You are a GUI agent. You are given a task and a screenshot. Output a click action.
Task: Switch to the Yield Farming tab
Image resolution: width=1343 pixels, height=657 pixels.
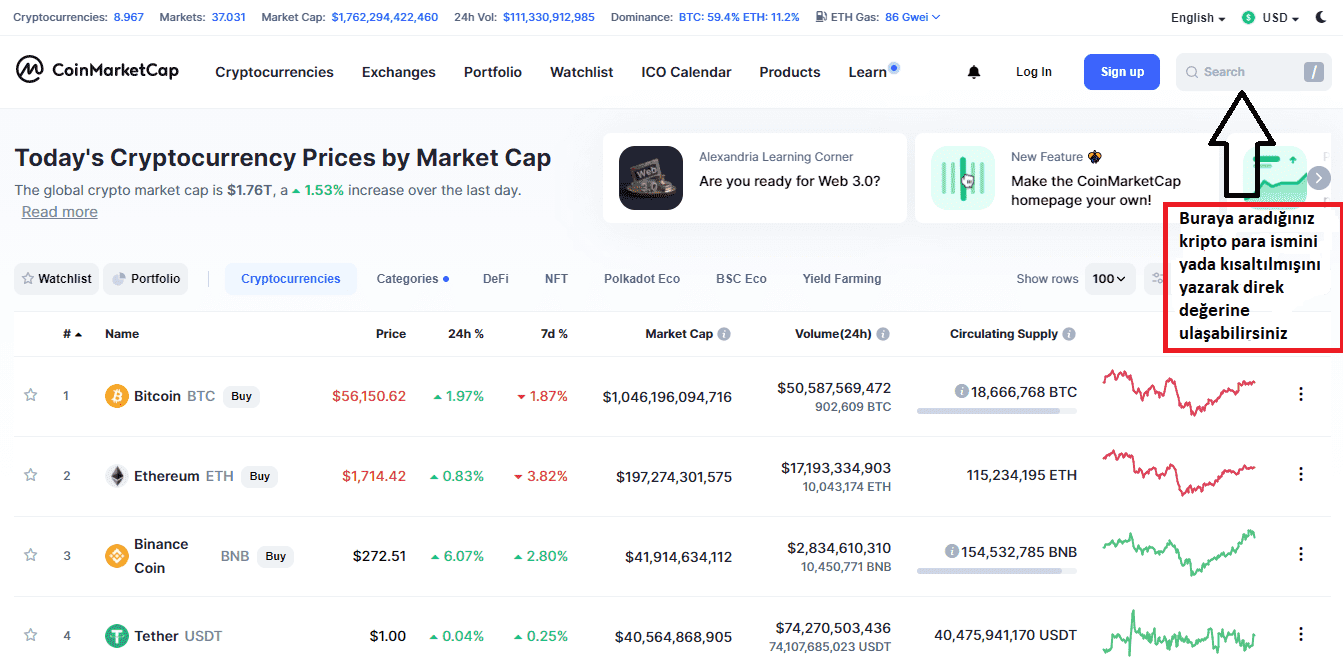842,279
